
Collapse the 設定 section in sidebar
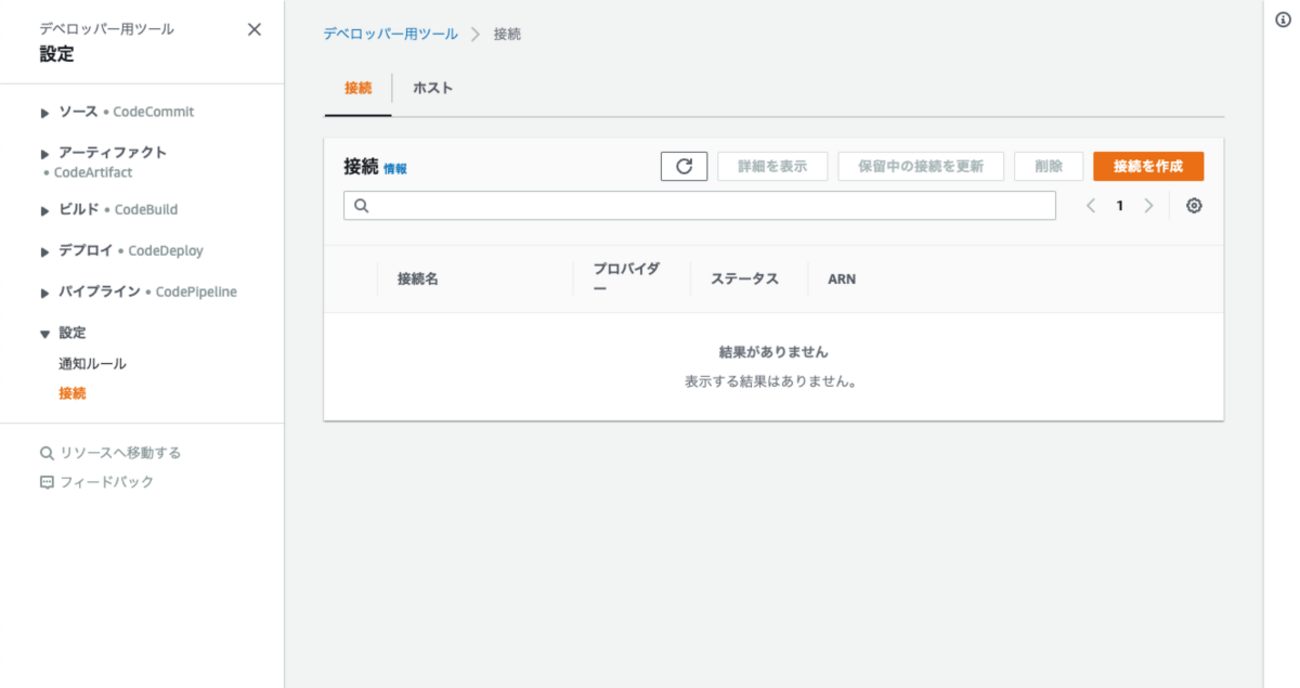pos(45,334)
